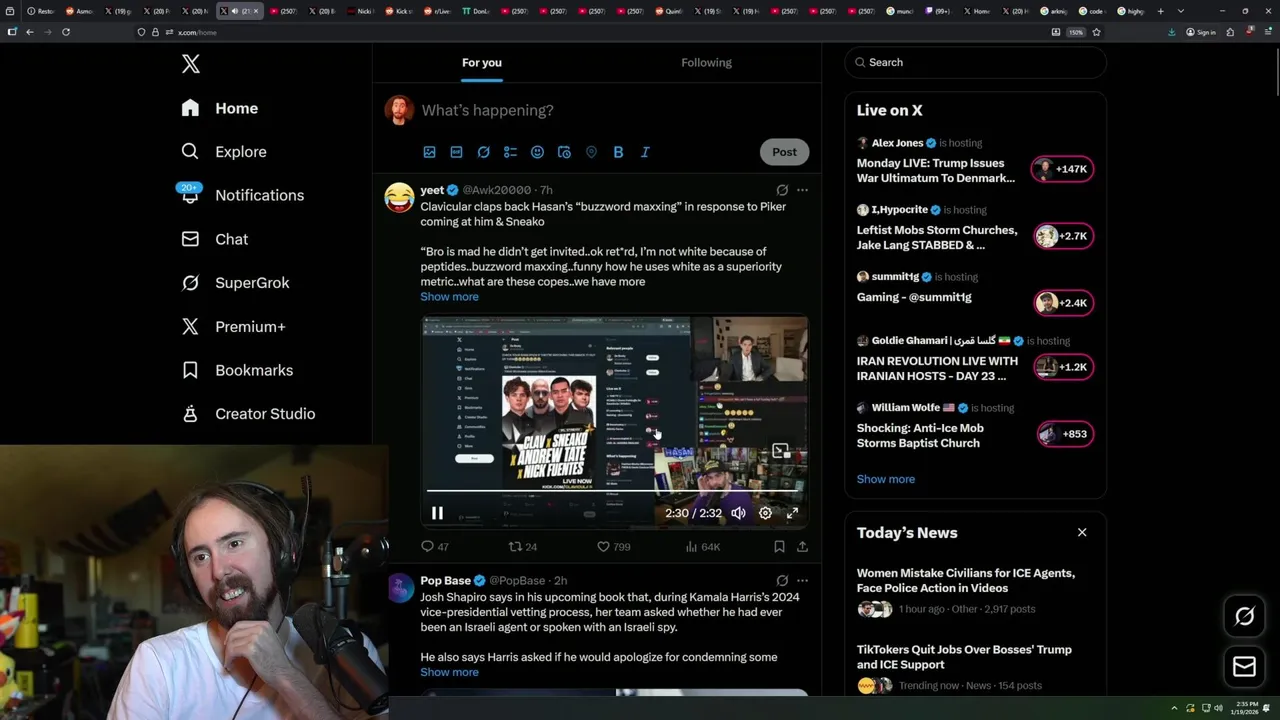Viewport: 1280px width, 720px height.
Task: Click Grok explain icon on yeet's post
Action: pyautogui.click(x=782, y=190)
